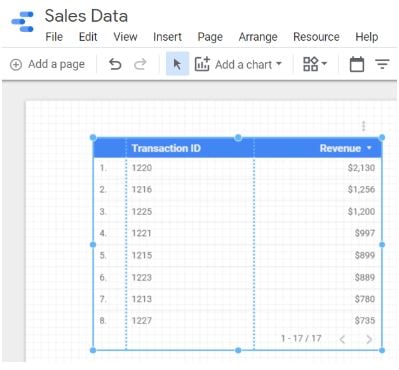
Task: Go to previous table page
Action: click(342, 339)
